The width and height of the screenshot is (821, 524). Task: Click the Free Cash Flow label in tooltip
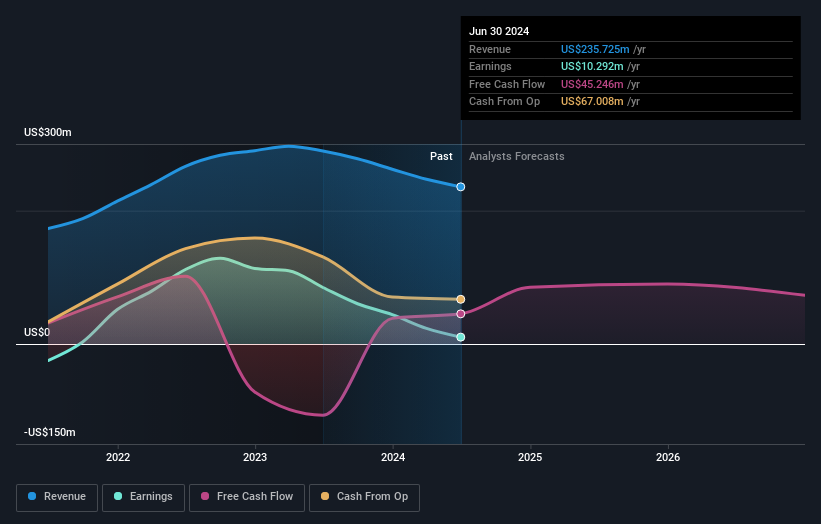coord(507,84)
